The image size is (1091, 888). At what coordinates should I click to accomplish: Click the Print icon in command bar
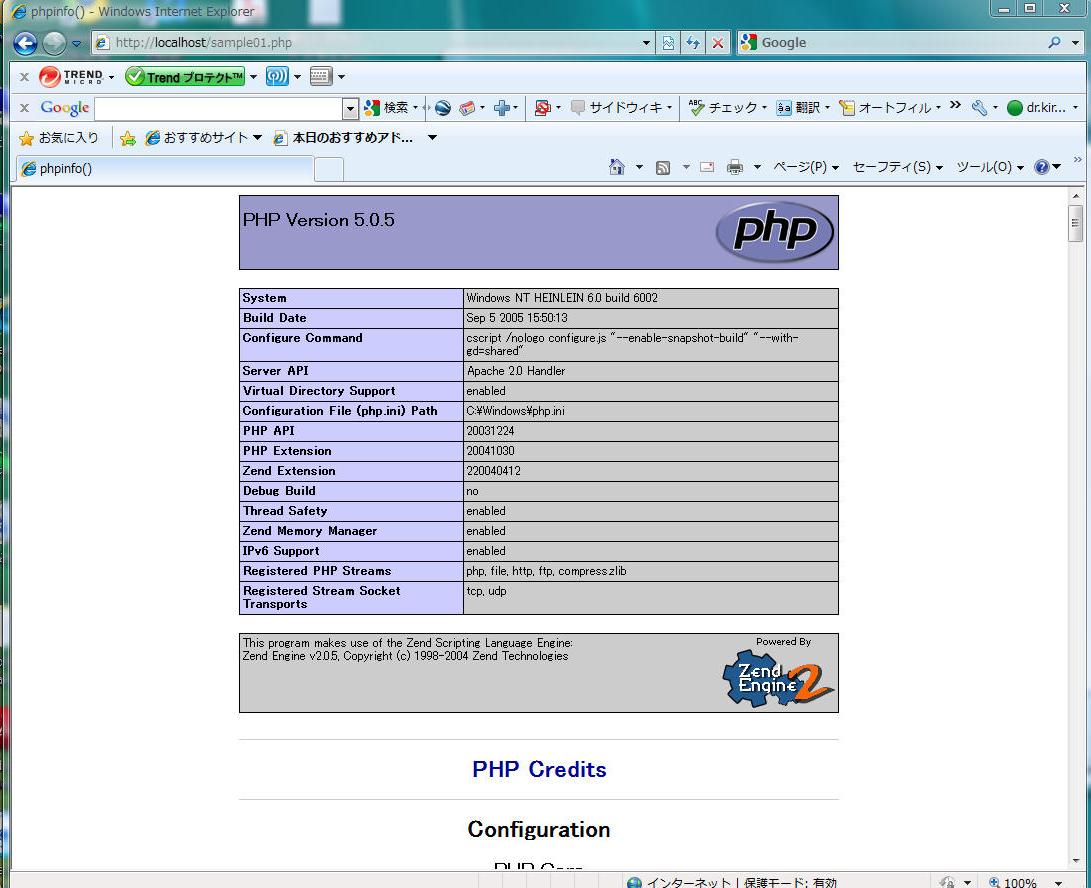(735, 167)
